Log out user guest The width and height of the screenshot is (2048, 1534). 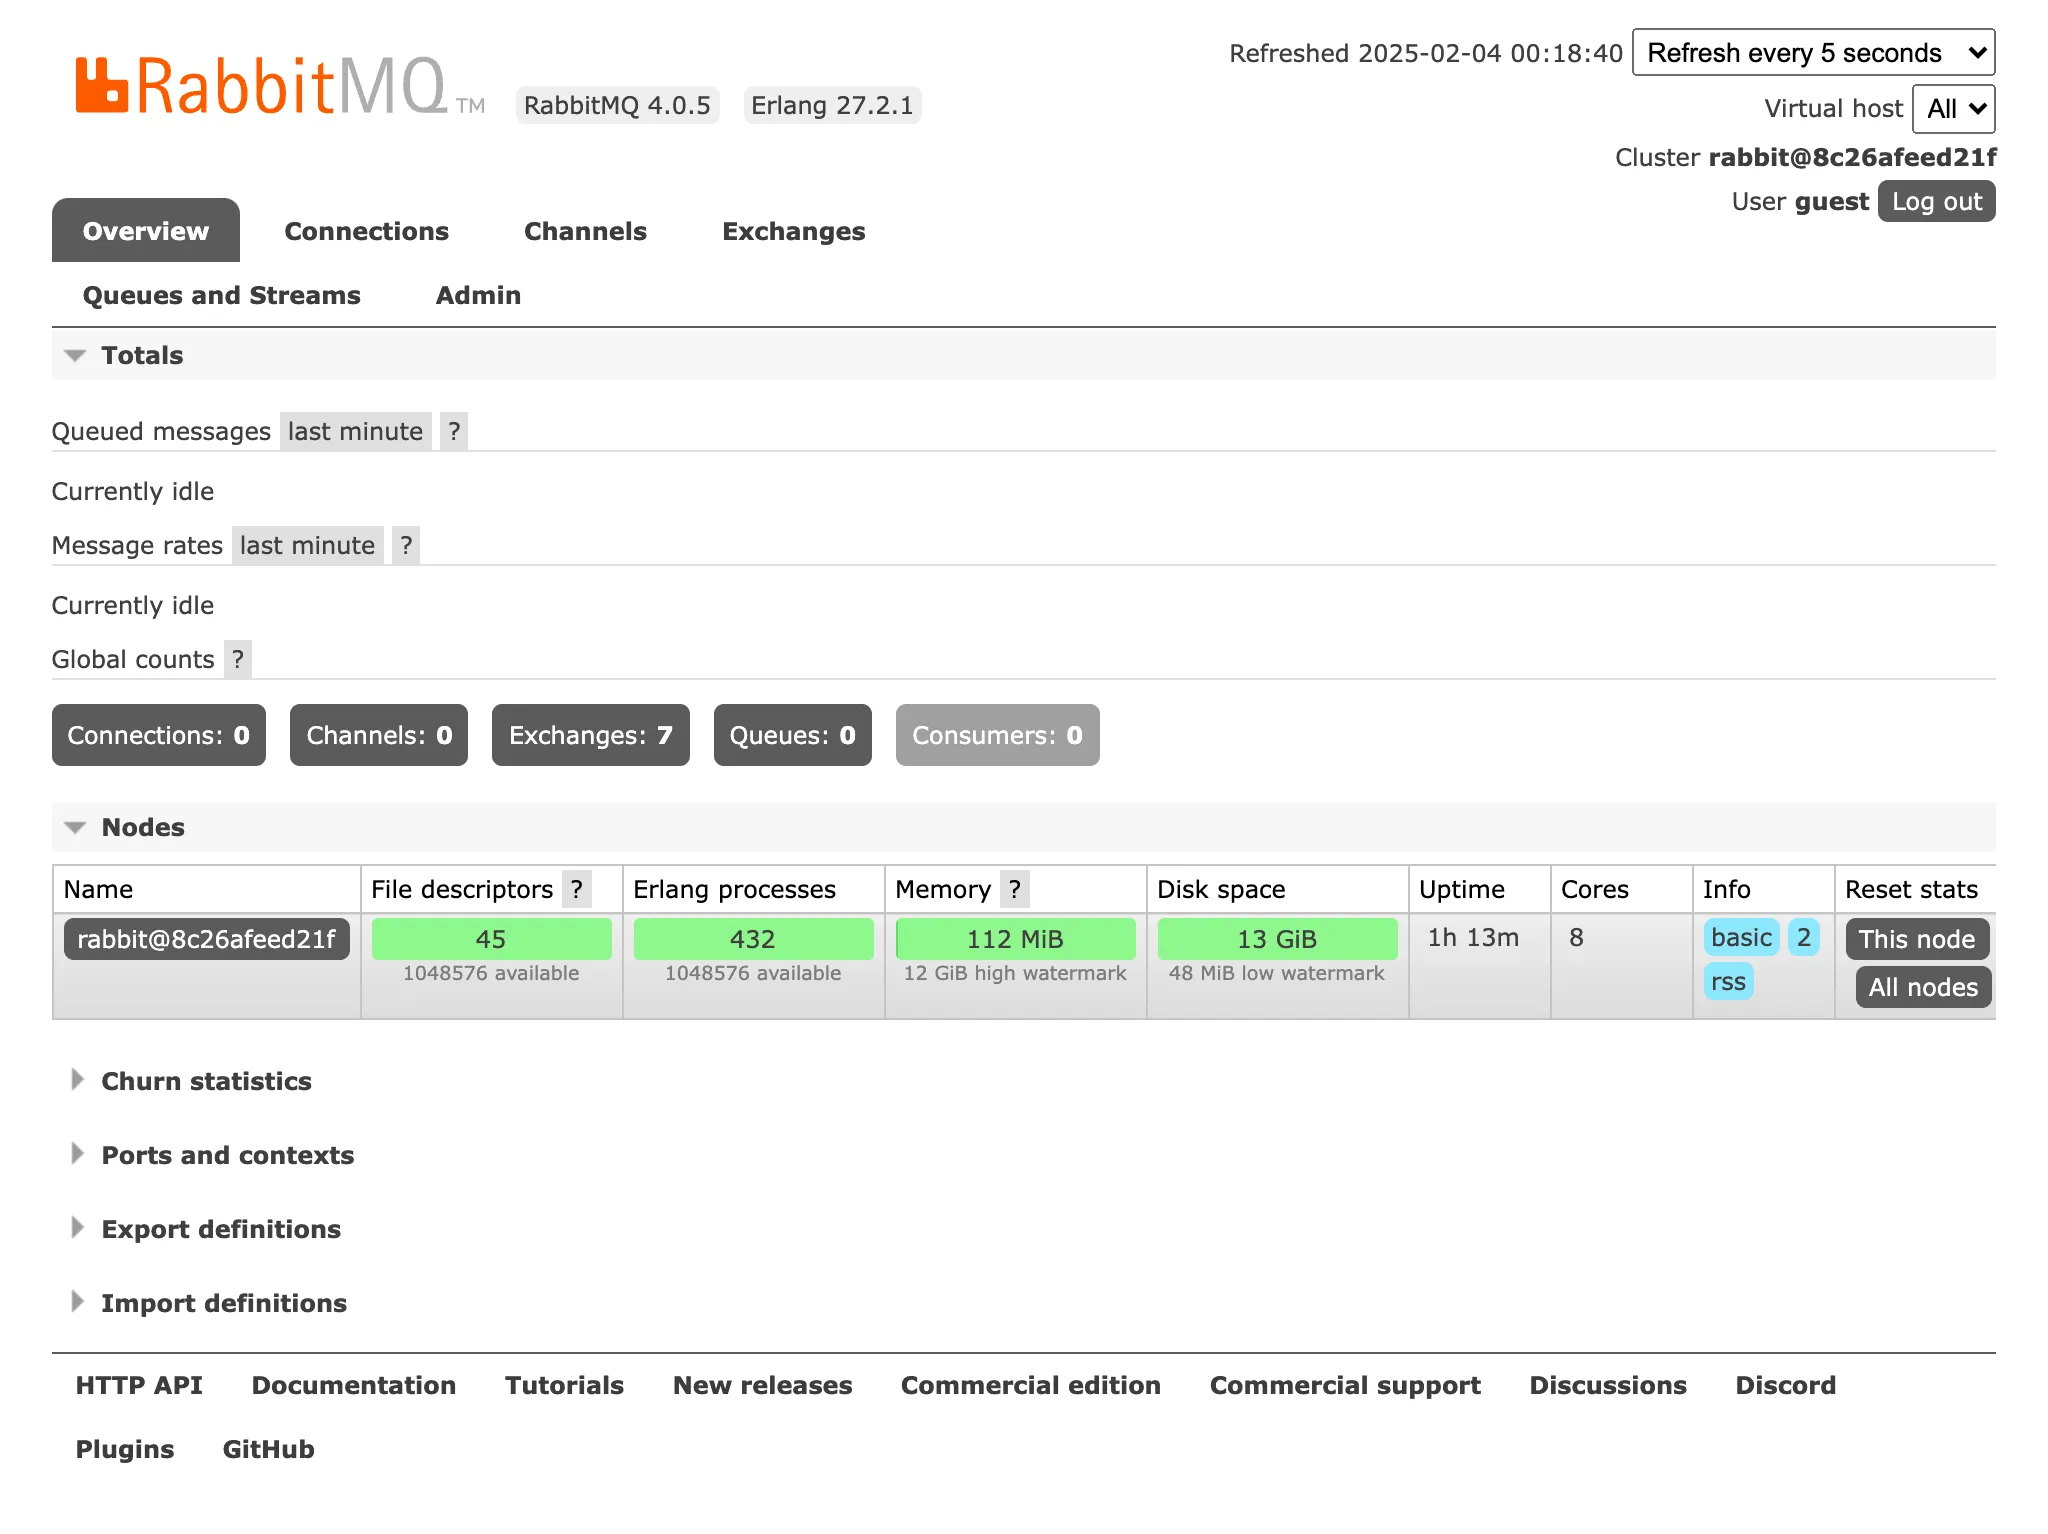(x=1936, y=201)
